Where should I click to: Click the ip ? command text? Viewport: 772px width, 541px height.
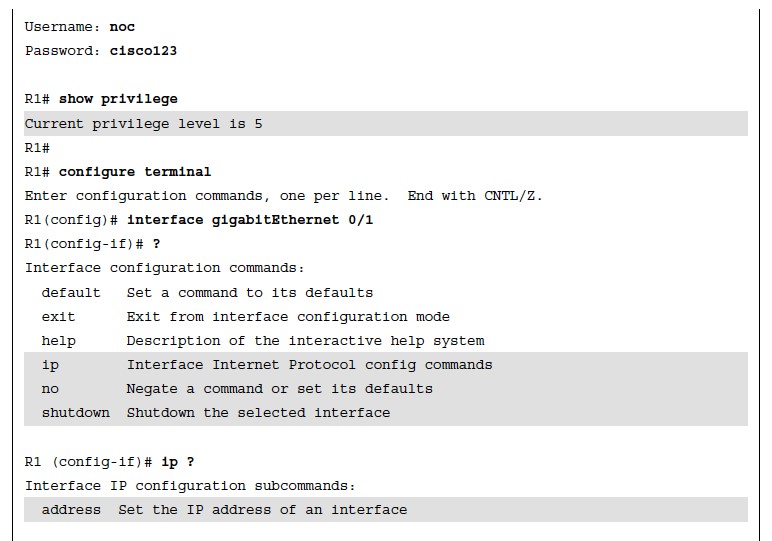pos(178,462)
